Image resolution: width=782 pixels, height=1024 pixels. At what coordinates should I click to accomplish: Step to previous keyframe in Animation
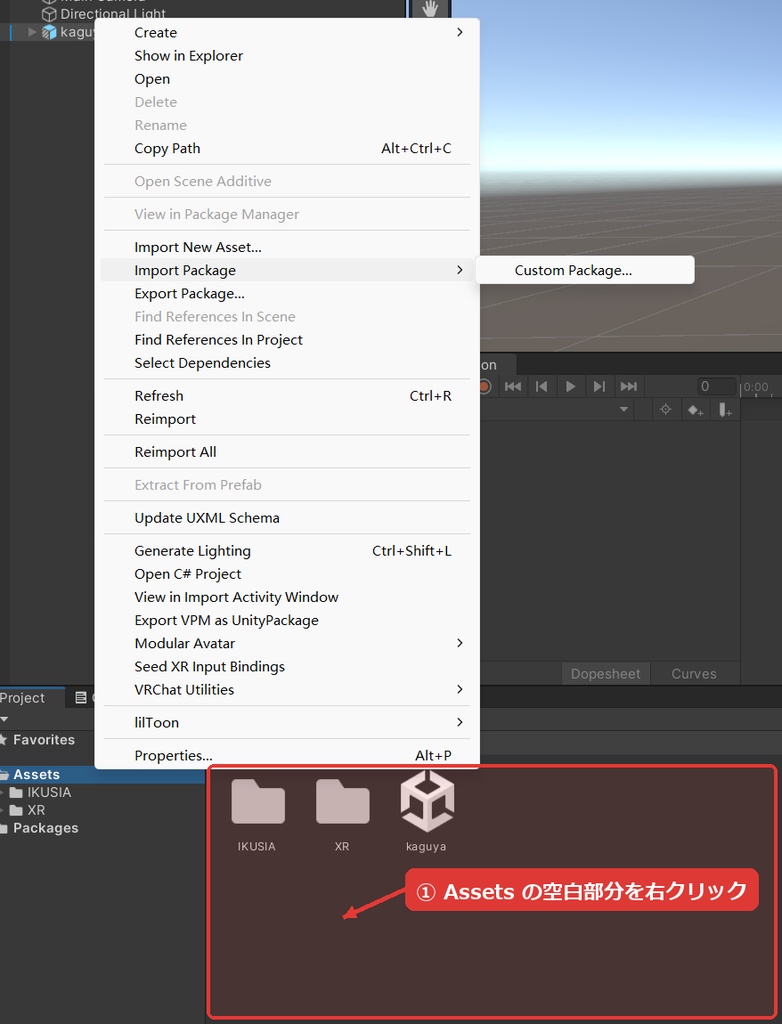coord(542,387)
